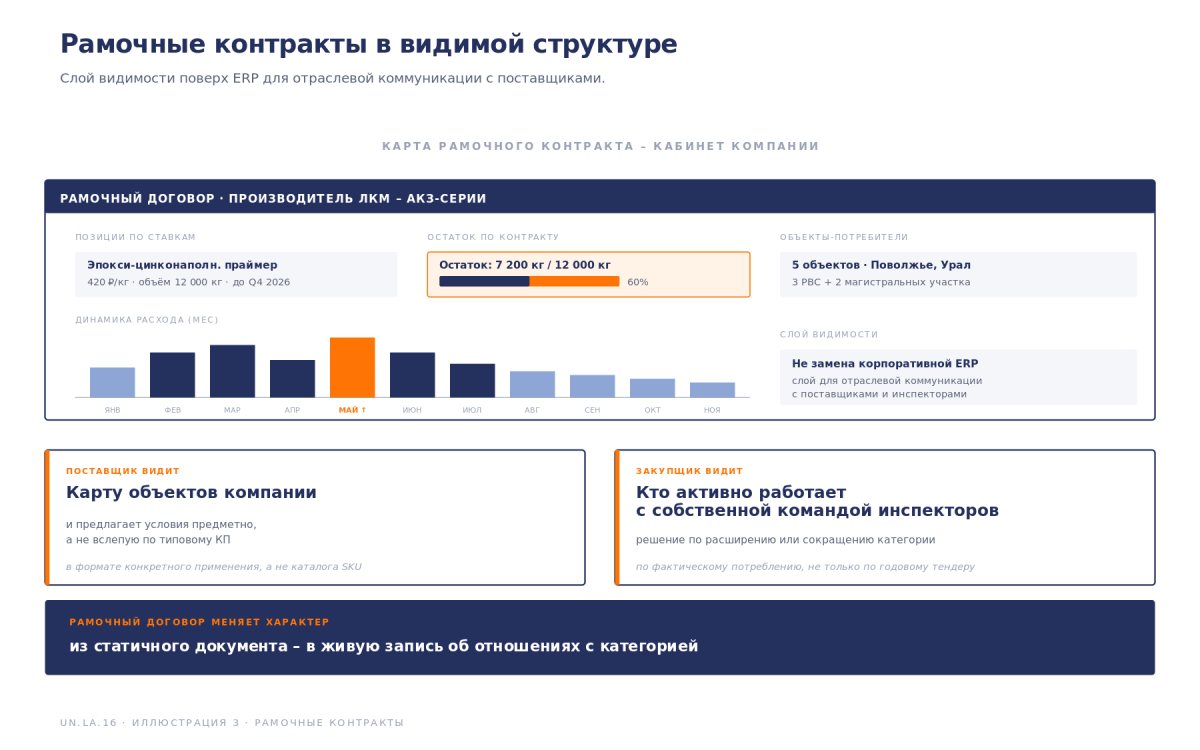Click the «Рамочные контракты в видимой структуре» heading
The image size is (1200, 750).
click(x=369, y=45)
